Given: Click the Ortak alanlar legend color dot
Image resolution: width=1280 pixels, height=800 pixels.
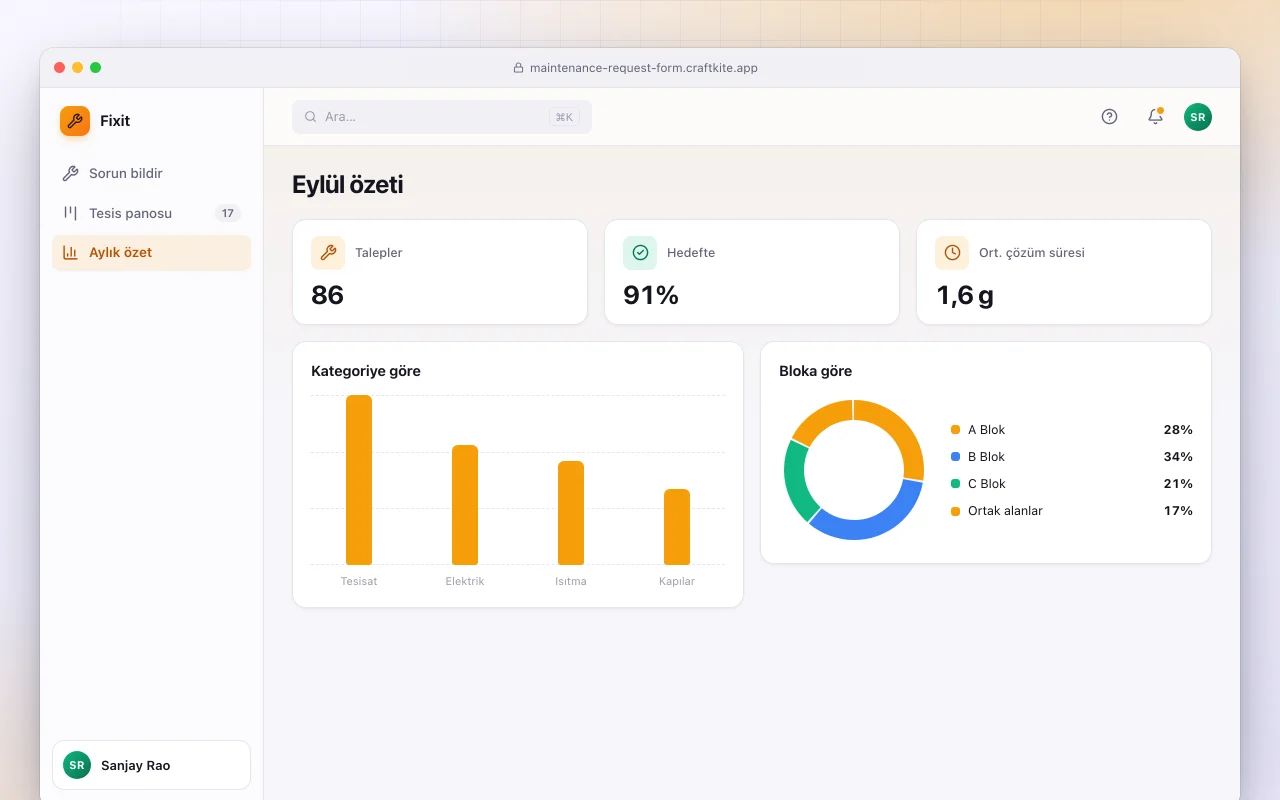Looking at the screenshot, I should pyautogui.click(x=955, y=511).
